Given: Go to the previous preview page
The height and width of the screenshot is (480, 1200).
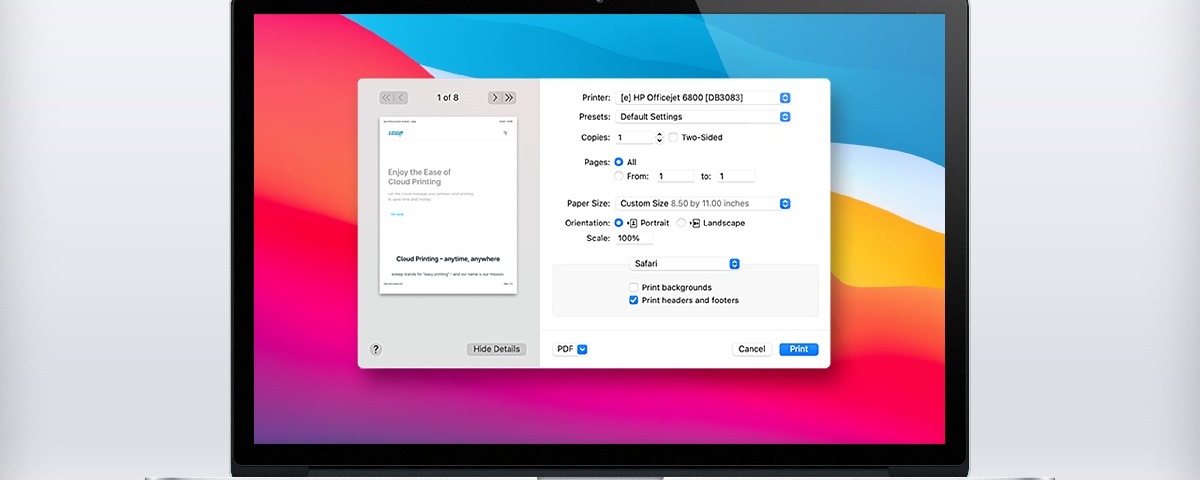Looking at the screenshot, I should (401, 97).
